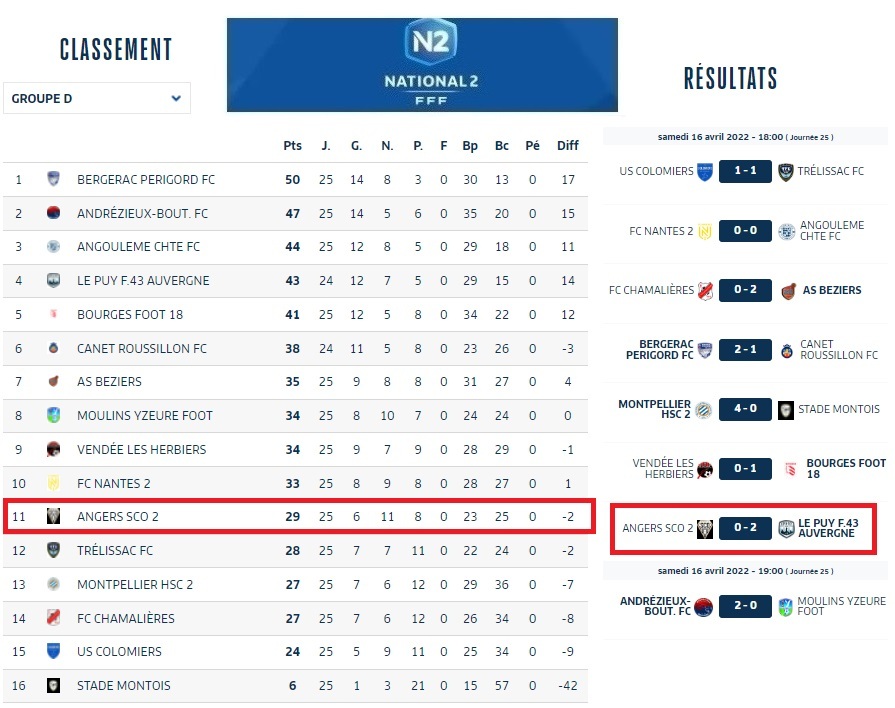Select the Classement heading

(x=116, y=50)
